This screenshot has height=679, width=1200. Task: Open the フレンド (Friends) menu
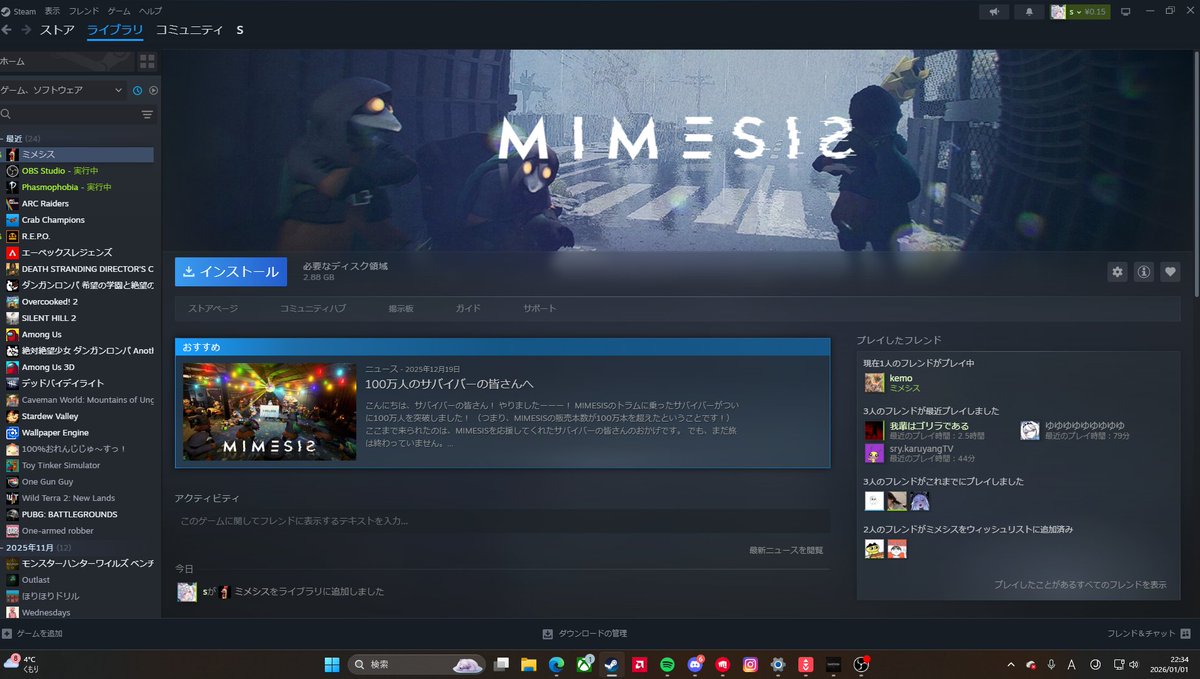84,11
